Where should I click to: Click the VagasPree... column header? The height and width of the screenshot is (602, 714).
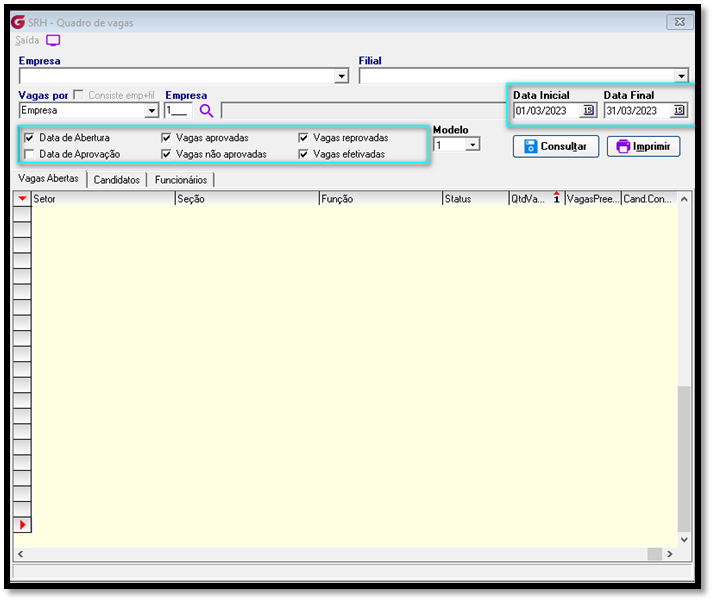(x=593, y=199)
